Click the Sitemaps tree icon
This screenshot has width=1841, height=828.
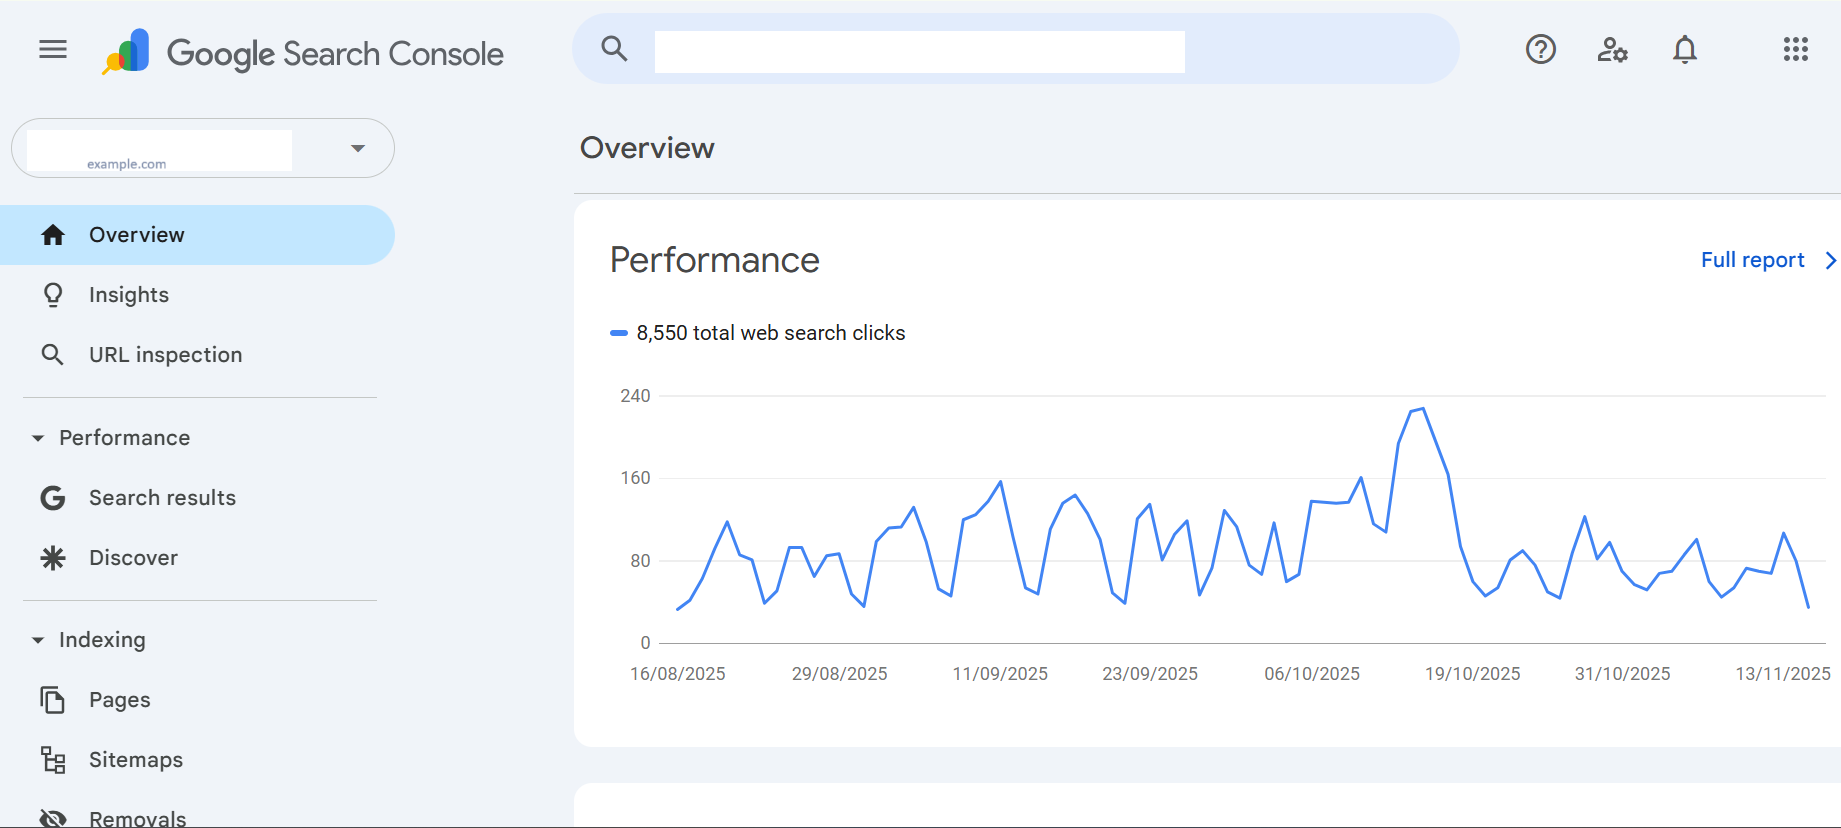pos(53,760)
